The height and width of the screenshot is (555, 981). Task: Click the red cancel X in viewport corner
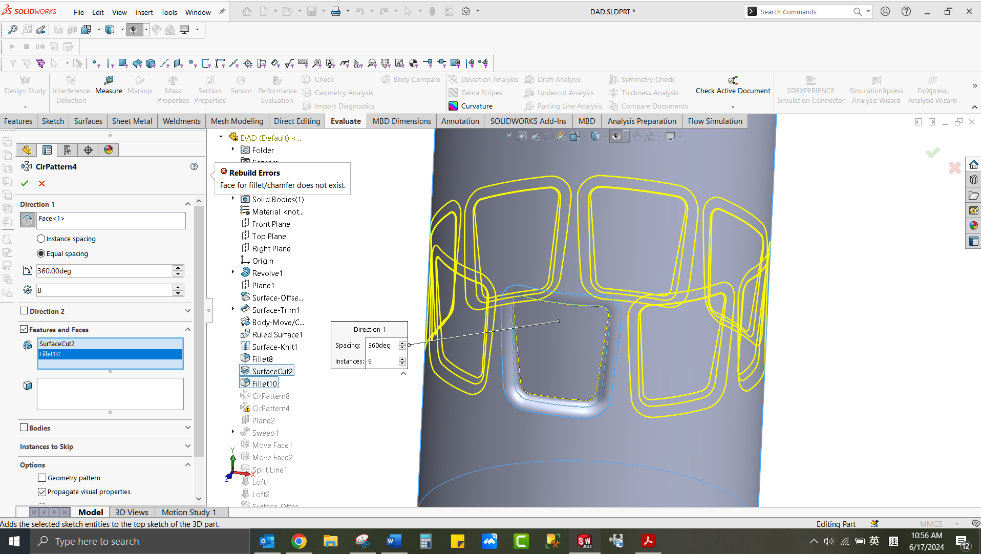point(955,168)
